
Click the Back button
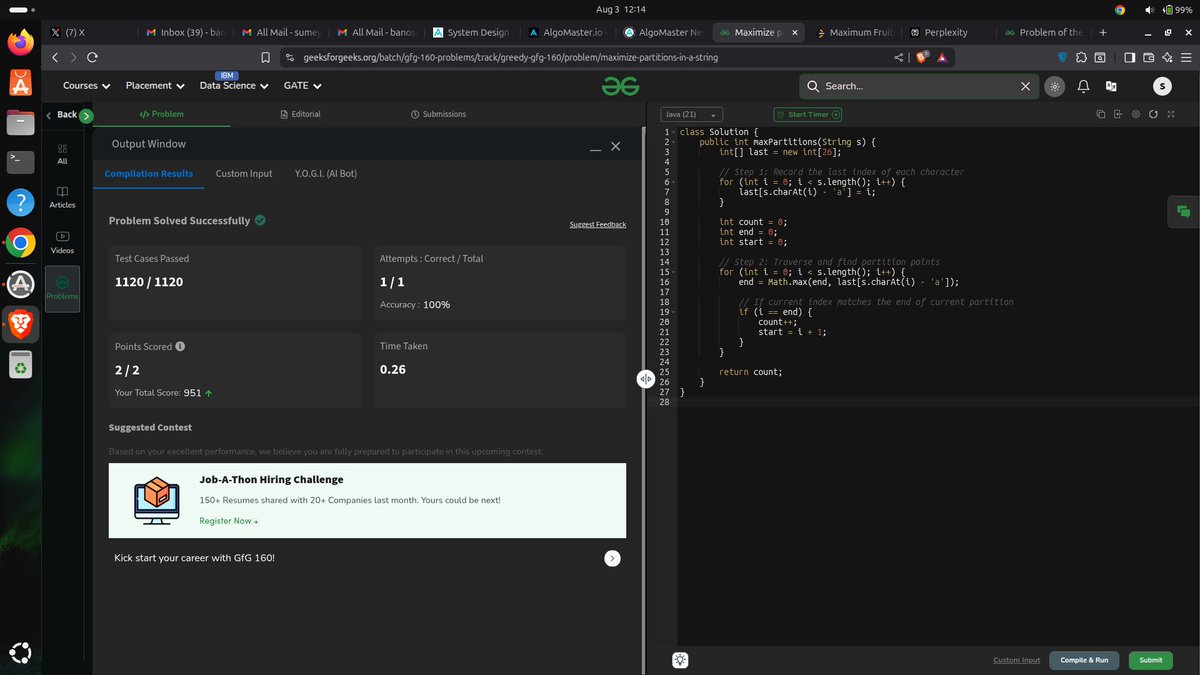click(x=62, y=115)
